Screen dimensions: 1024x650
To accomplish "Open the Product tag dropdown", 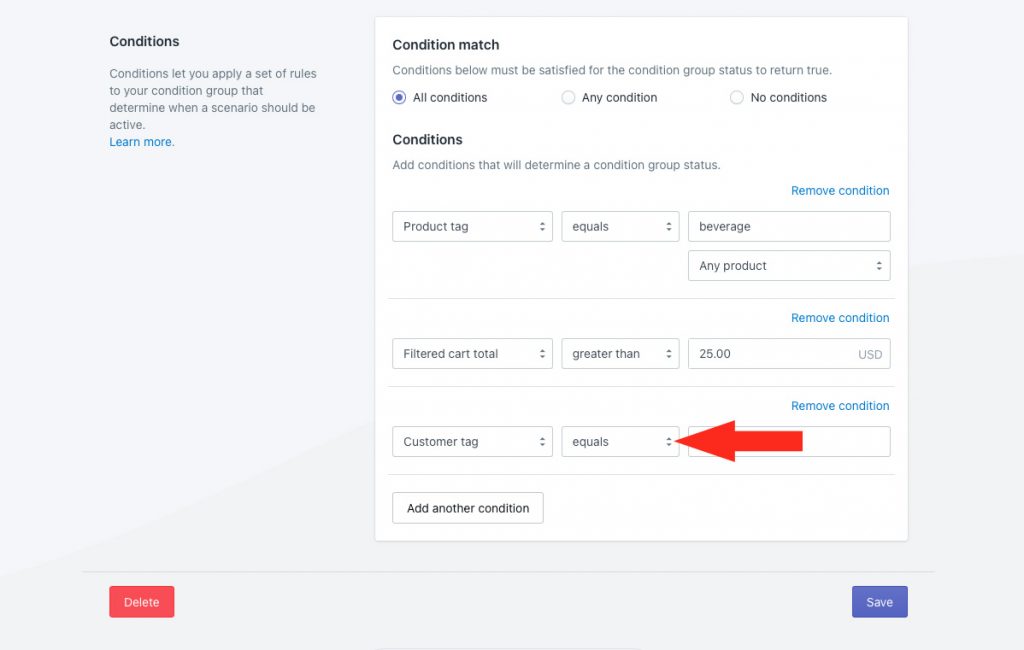I will (472, 227).
